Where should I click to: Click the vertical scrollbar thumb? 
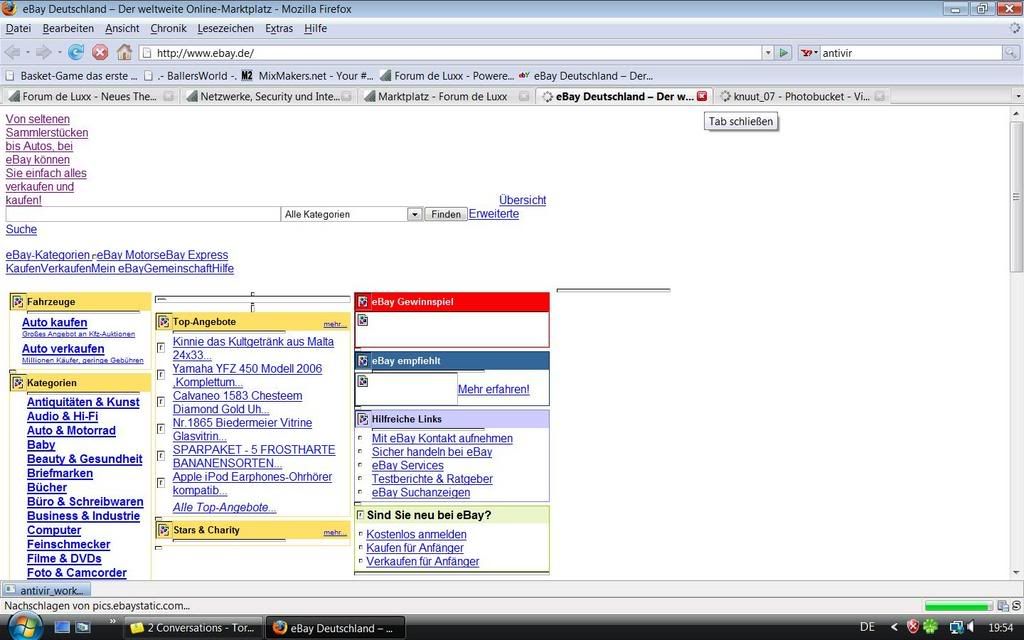click(x=1017, y=196)
